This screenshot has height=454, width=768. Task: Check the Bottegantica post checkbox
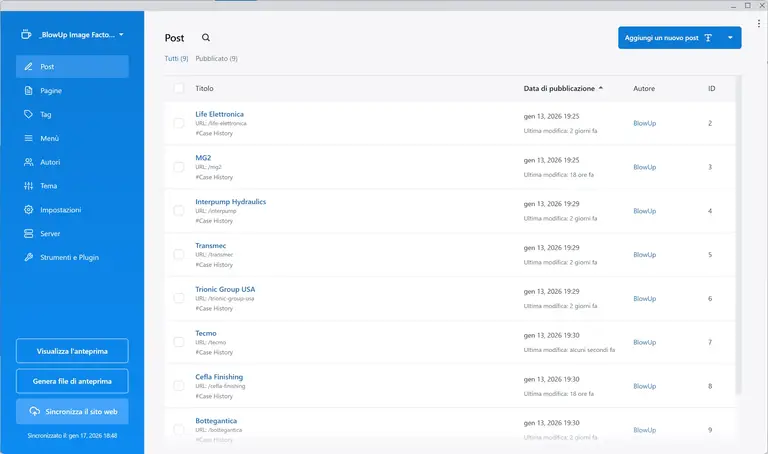pos(179,430)
